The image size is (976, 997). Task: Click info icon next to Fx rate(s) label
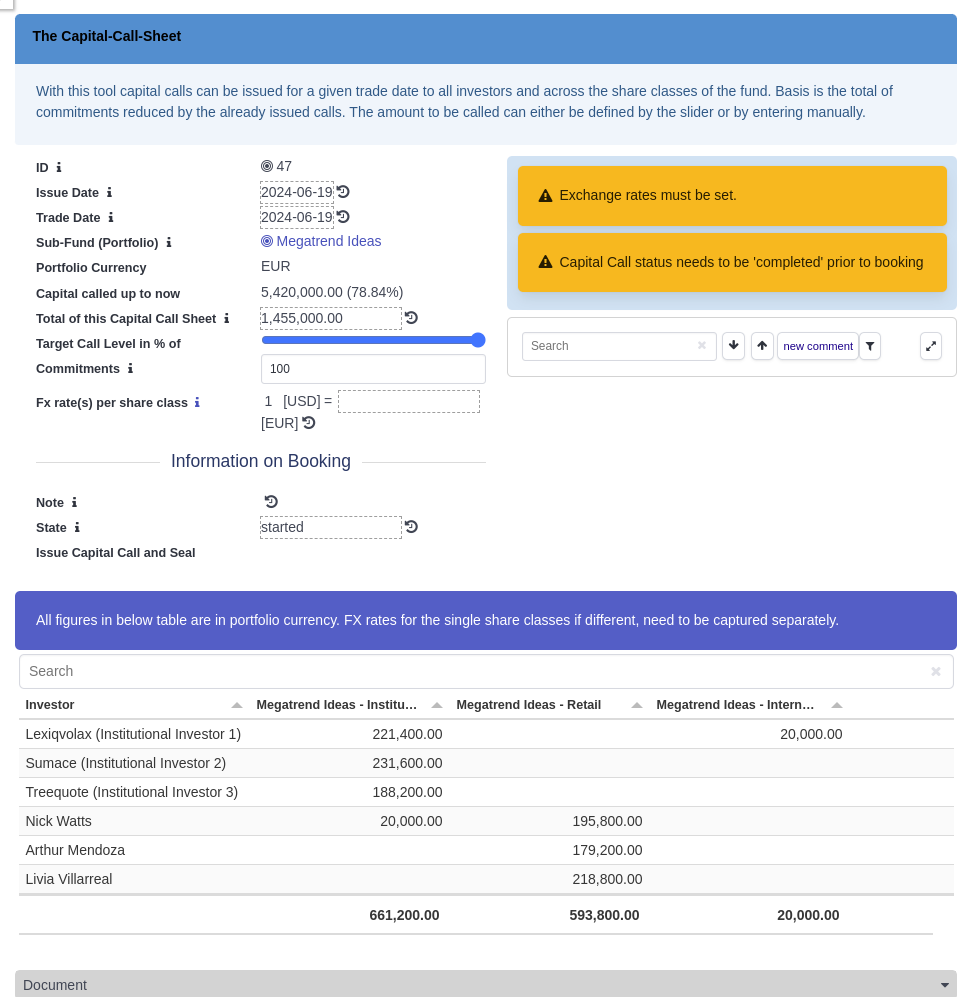[197, 403]
